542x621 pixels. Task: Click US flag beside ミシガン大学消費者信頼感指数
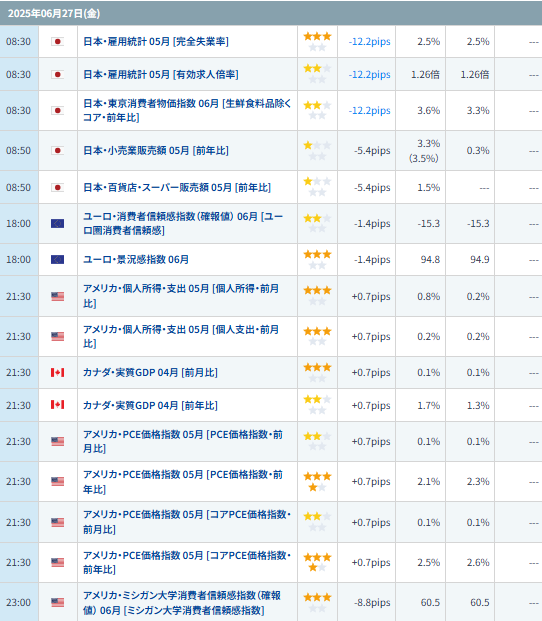[x=57, y=602]
